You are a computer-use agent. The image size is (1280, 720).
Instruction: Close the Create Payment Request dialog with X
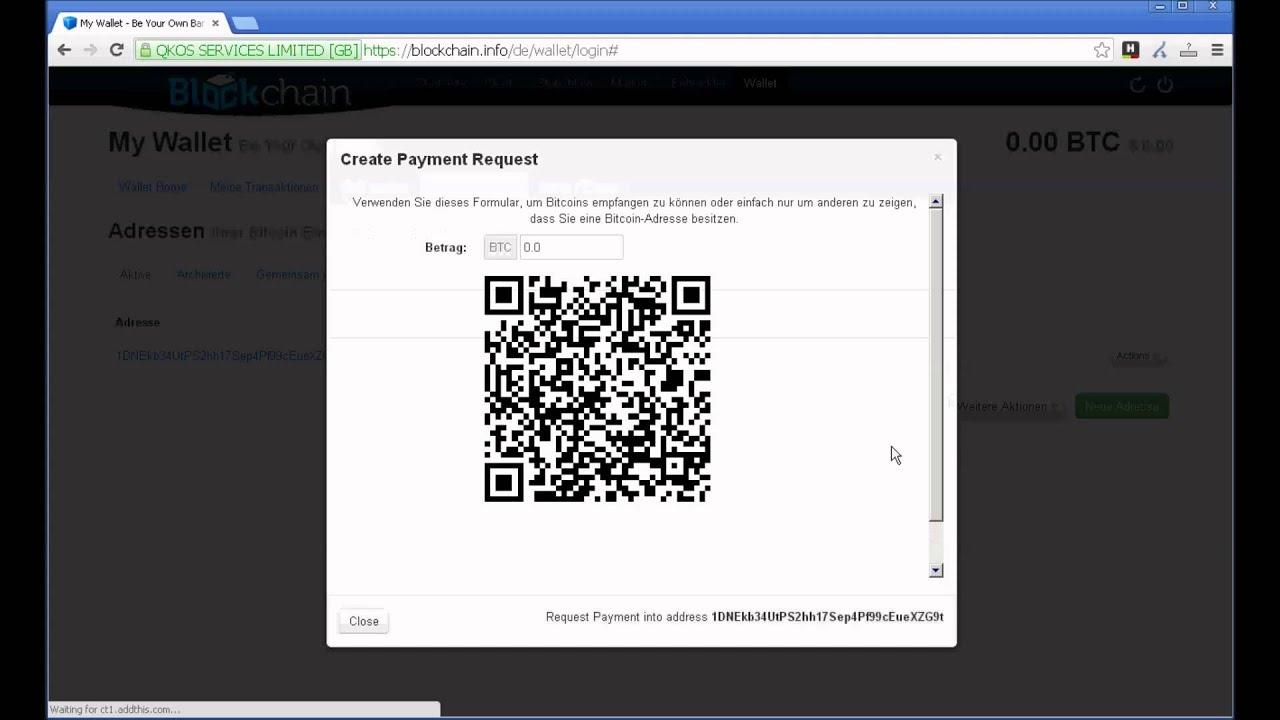point(937,157)
